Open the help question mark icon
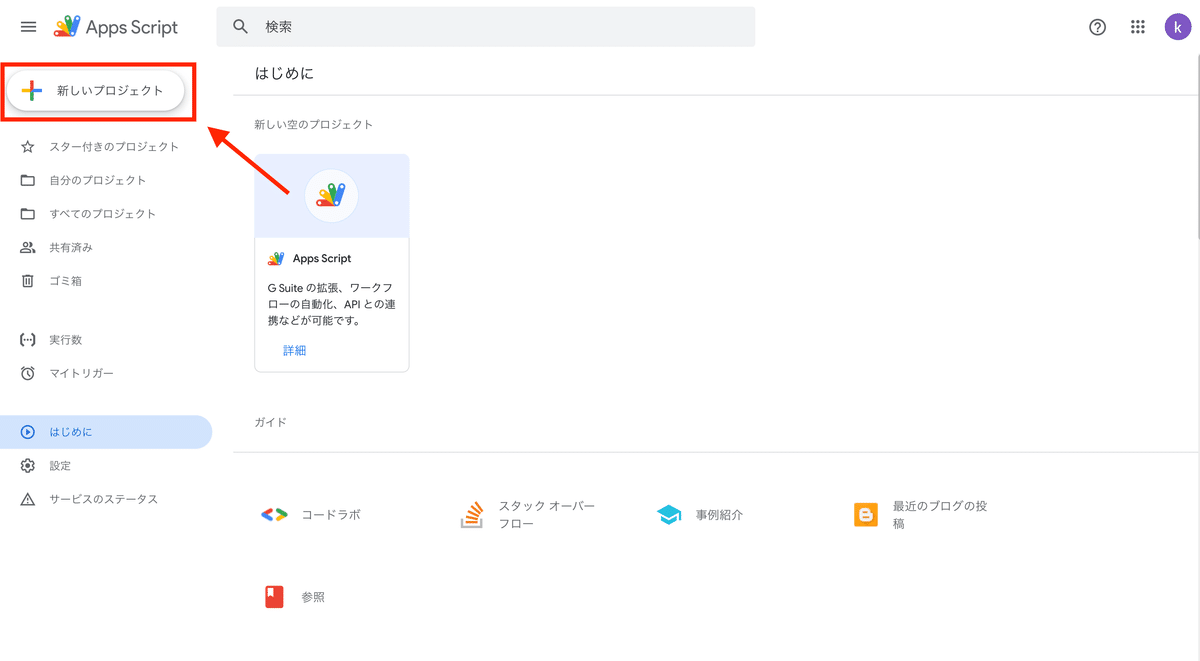Viewport: 1200px width, 661px height. [x=1097, y=27]
